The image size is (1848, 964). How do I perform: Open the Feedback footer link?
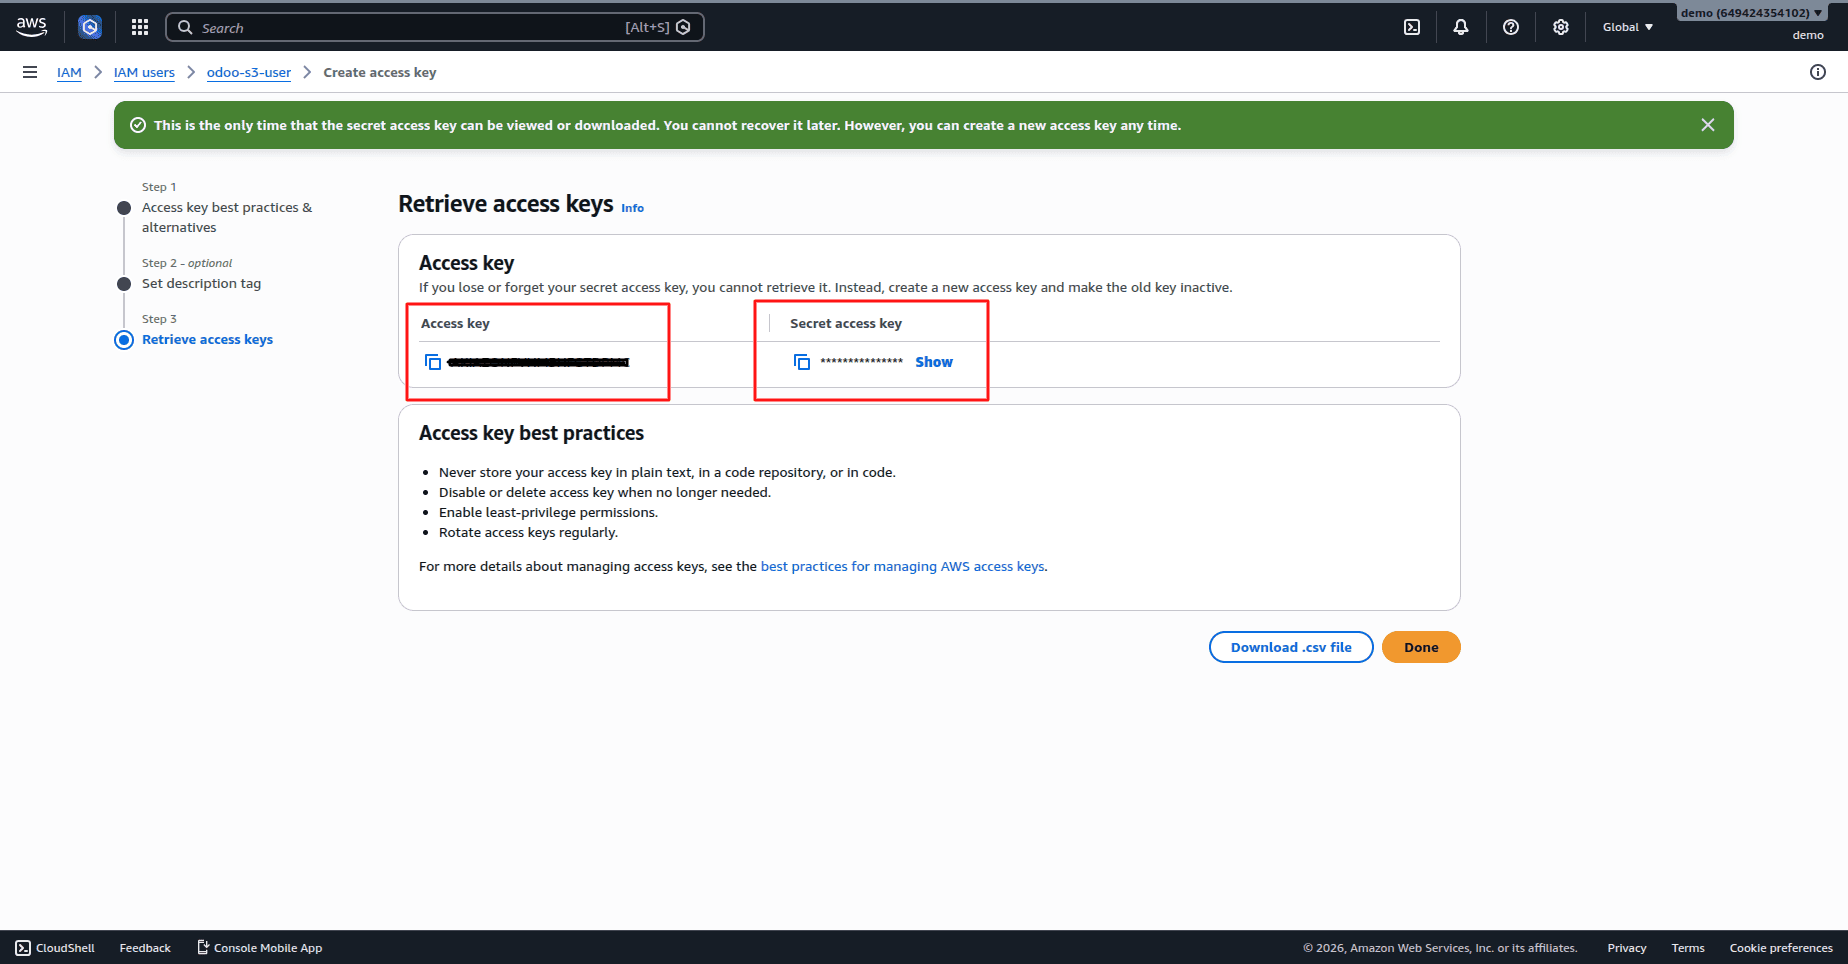(x=145, y=948)
